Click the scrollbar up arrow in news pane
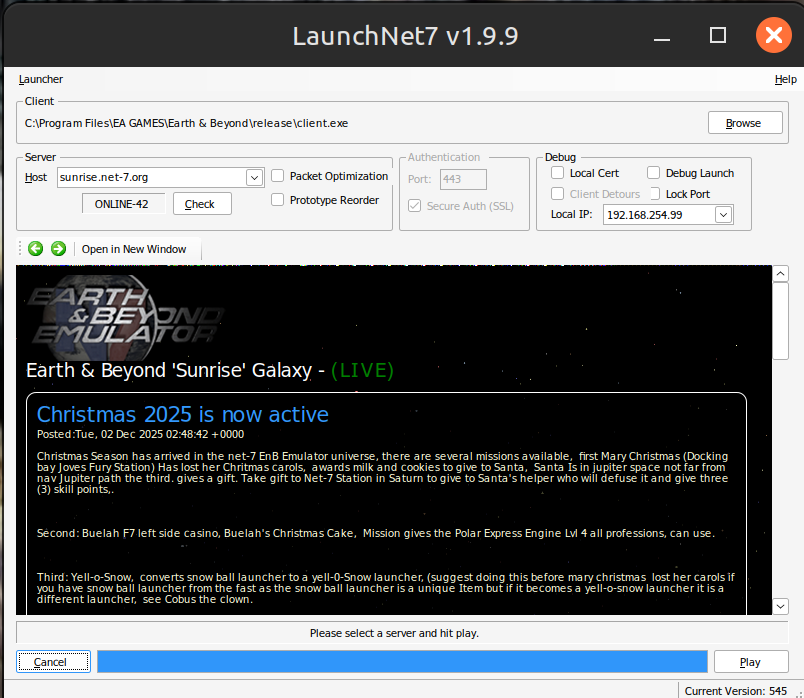804x698 pixels. tap(780, 274)
